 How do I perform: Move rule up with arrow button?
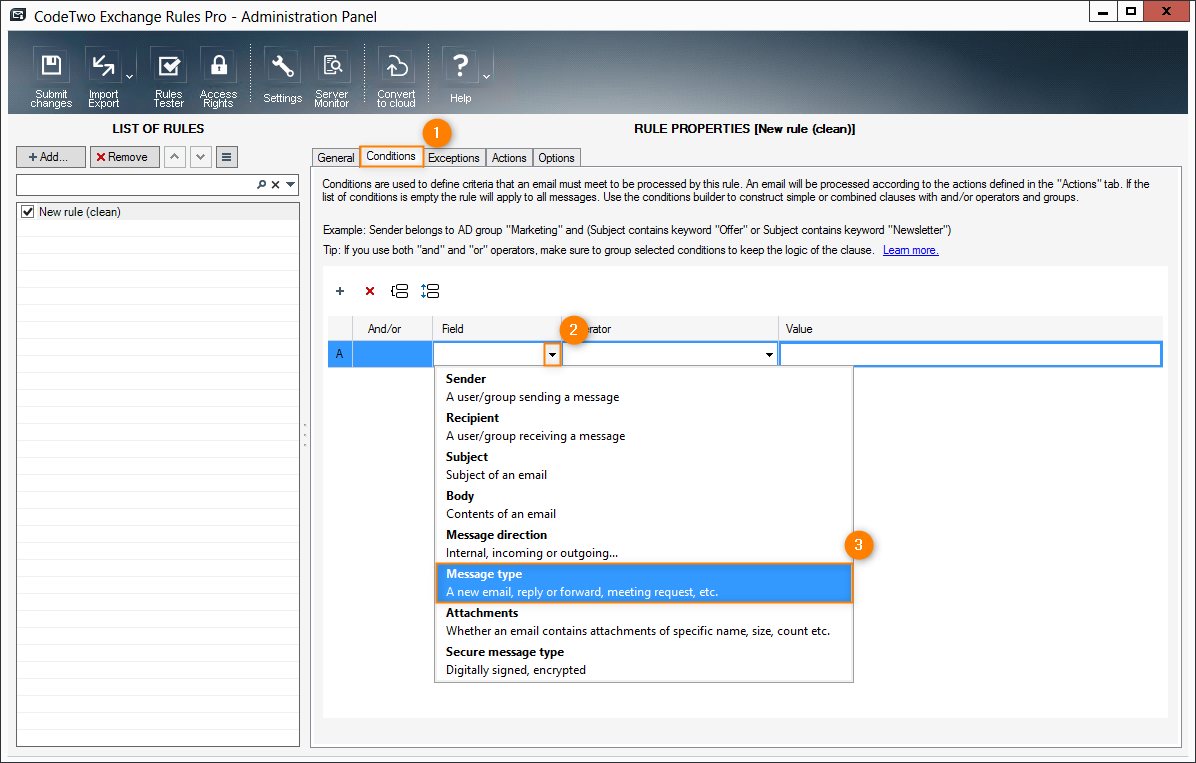click(x=175, y=157)
